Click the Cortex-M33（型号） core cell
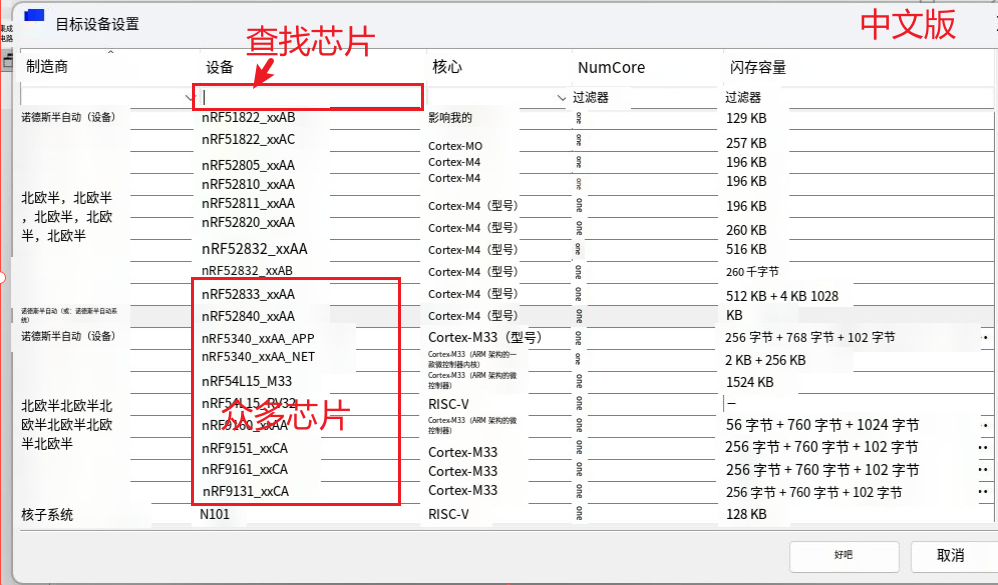 [485, 337]
